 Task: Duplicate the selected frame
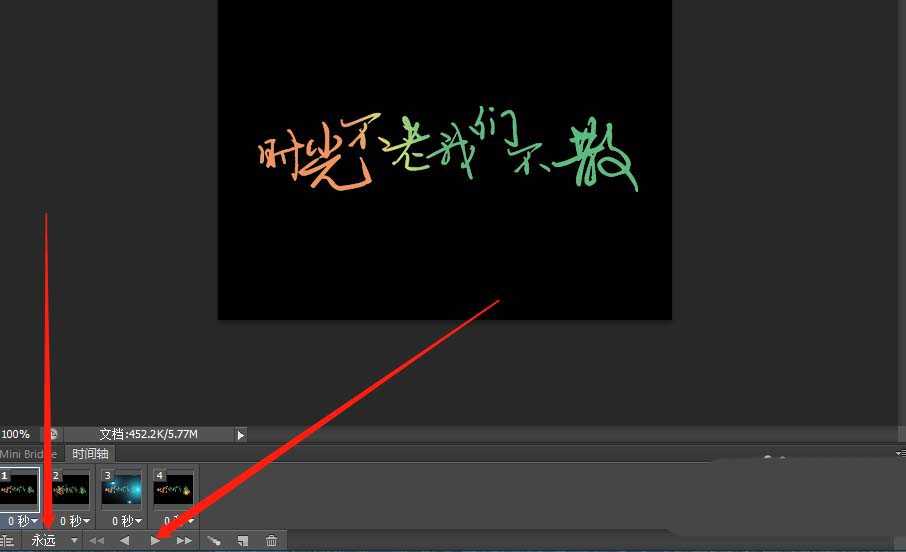click(x=242, y=540)
